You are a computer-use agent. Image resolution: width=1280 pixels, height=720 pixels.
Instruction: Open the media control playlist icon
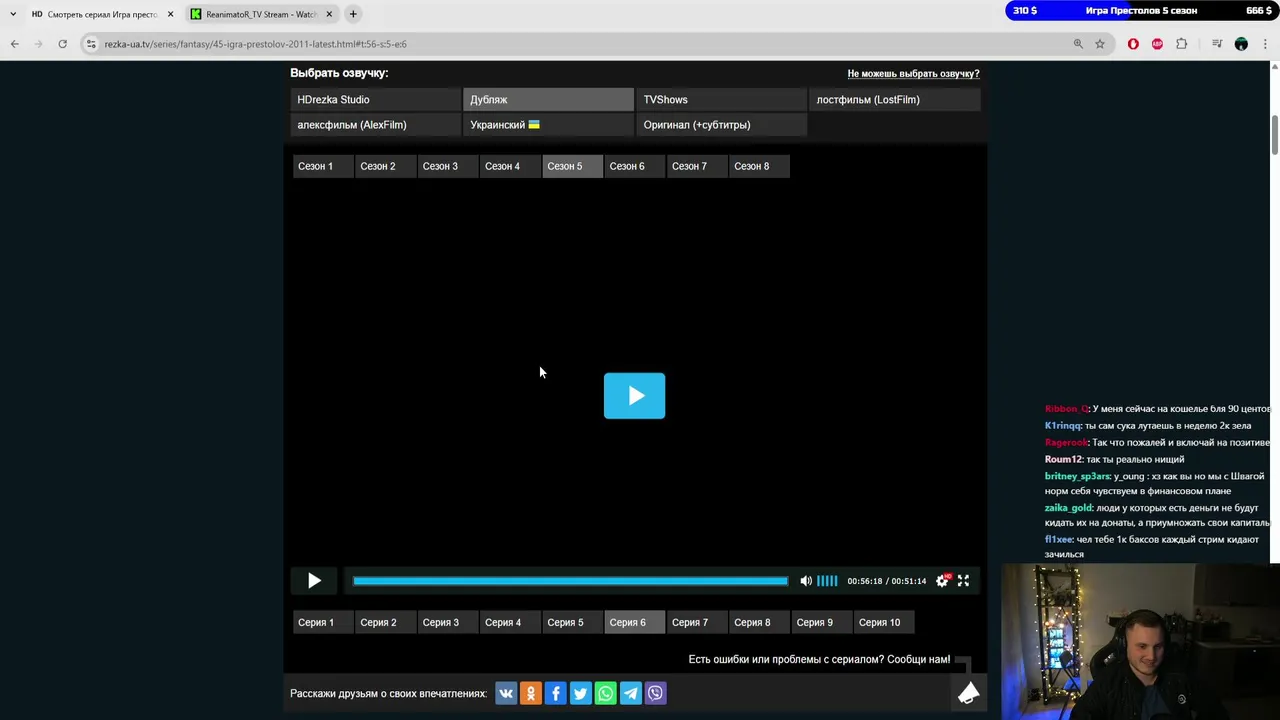tap(1217, 44)
